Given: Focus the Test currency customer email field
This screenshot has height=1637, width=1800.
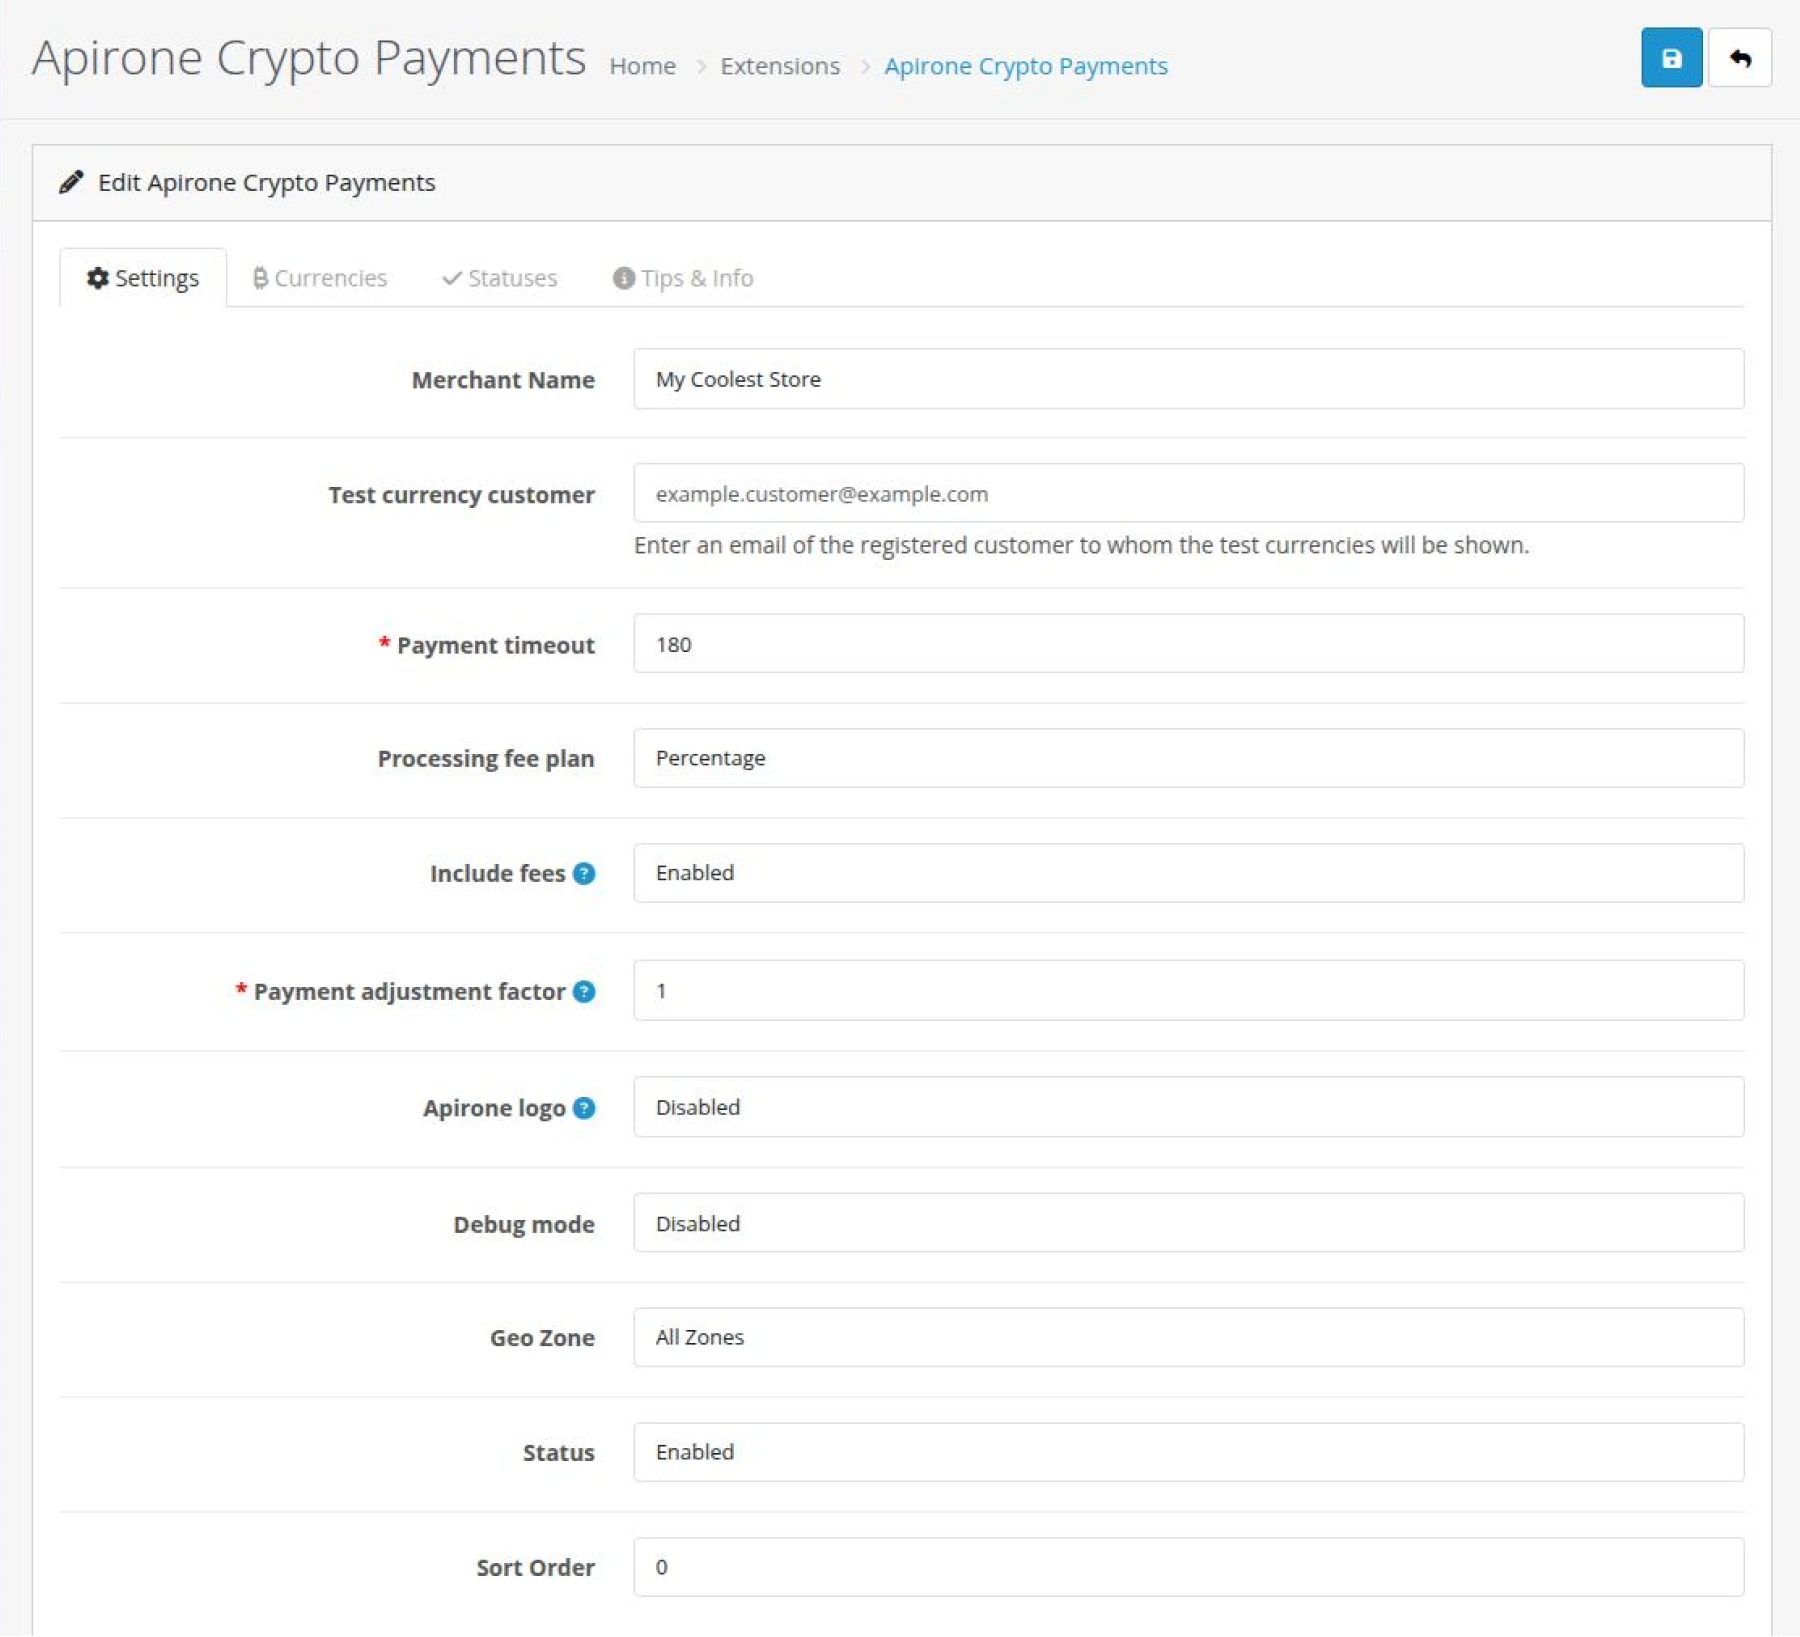Looking at the screenshot, I should [x=1189, y=493].
